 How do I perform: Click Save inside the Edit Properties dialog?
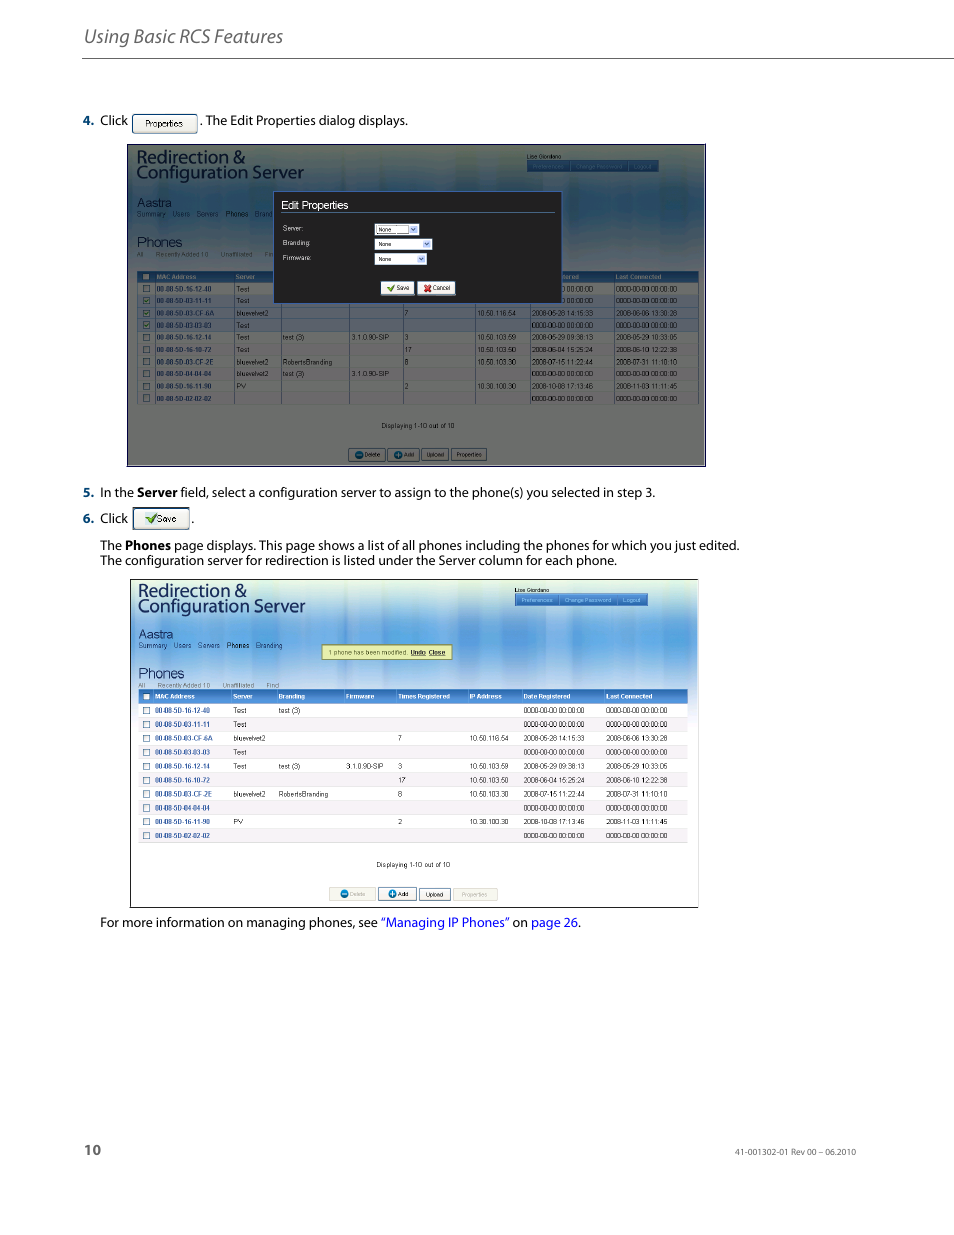click(397, 288)
